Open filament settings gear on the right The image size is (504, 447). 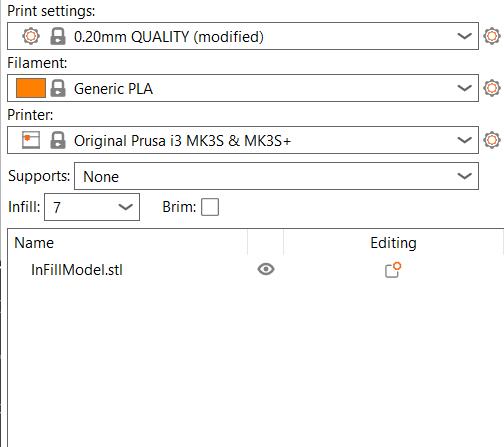[492, 88]
